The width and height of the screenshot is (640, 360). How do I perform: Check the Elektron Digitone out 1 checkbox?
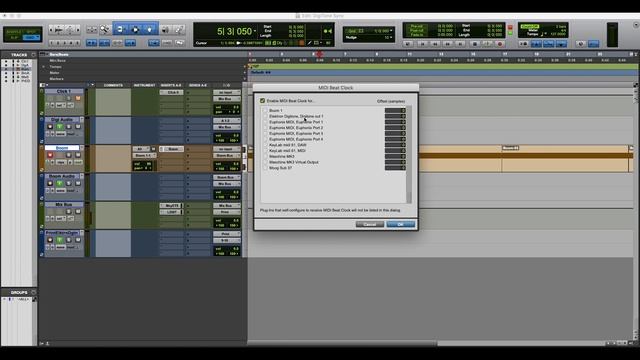coord(265,116)
